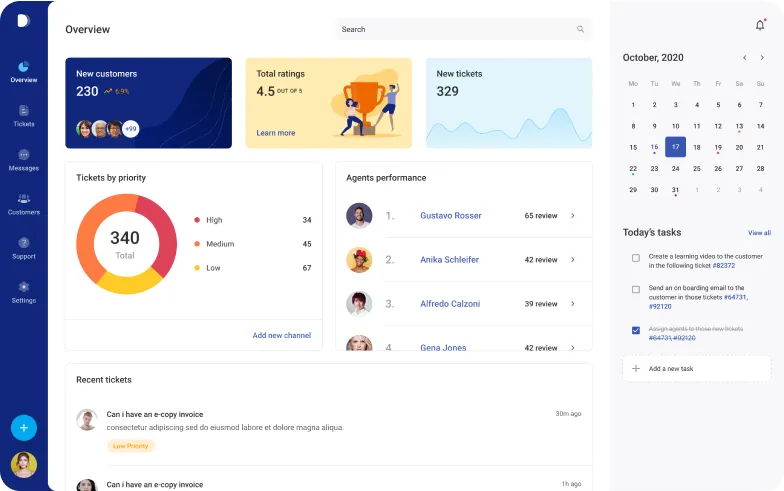Select October 17 in calendar
Viewport: 784px width, 491px height.
pyautogui.click(x=675, y=147)
